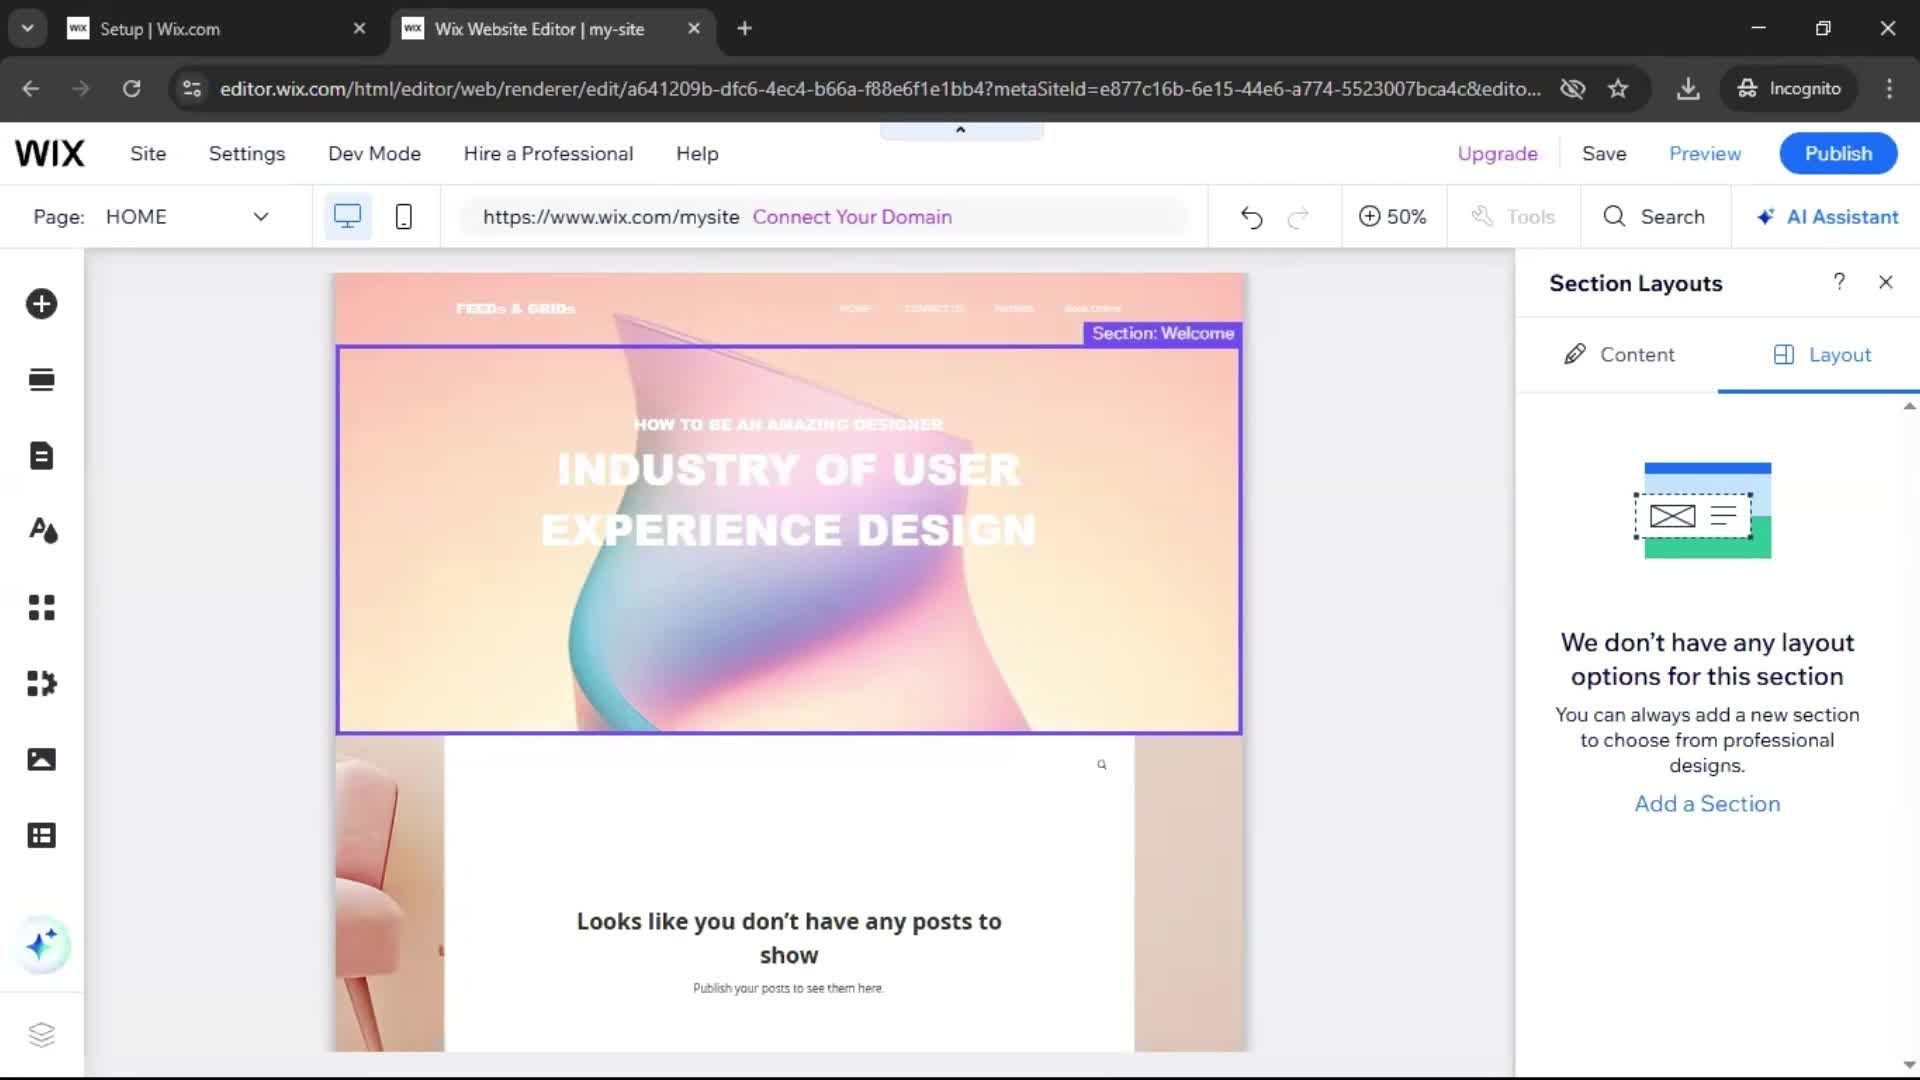Switch to the Content tab

(1618, 355)
